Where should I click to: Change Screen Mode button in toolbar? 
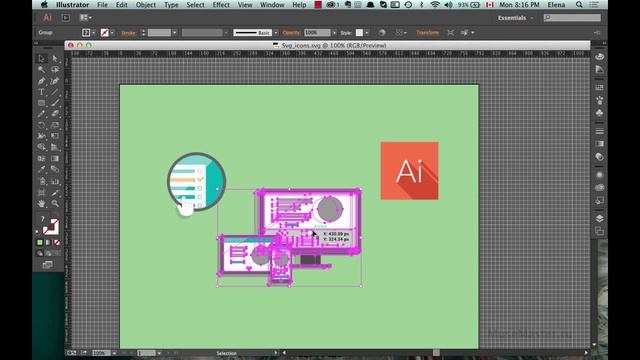(47, 265)
